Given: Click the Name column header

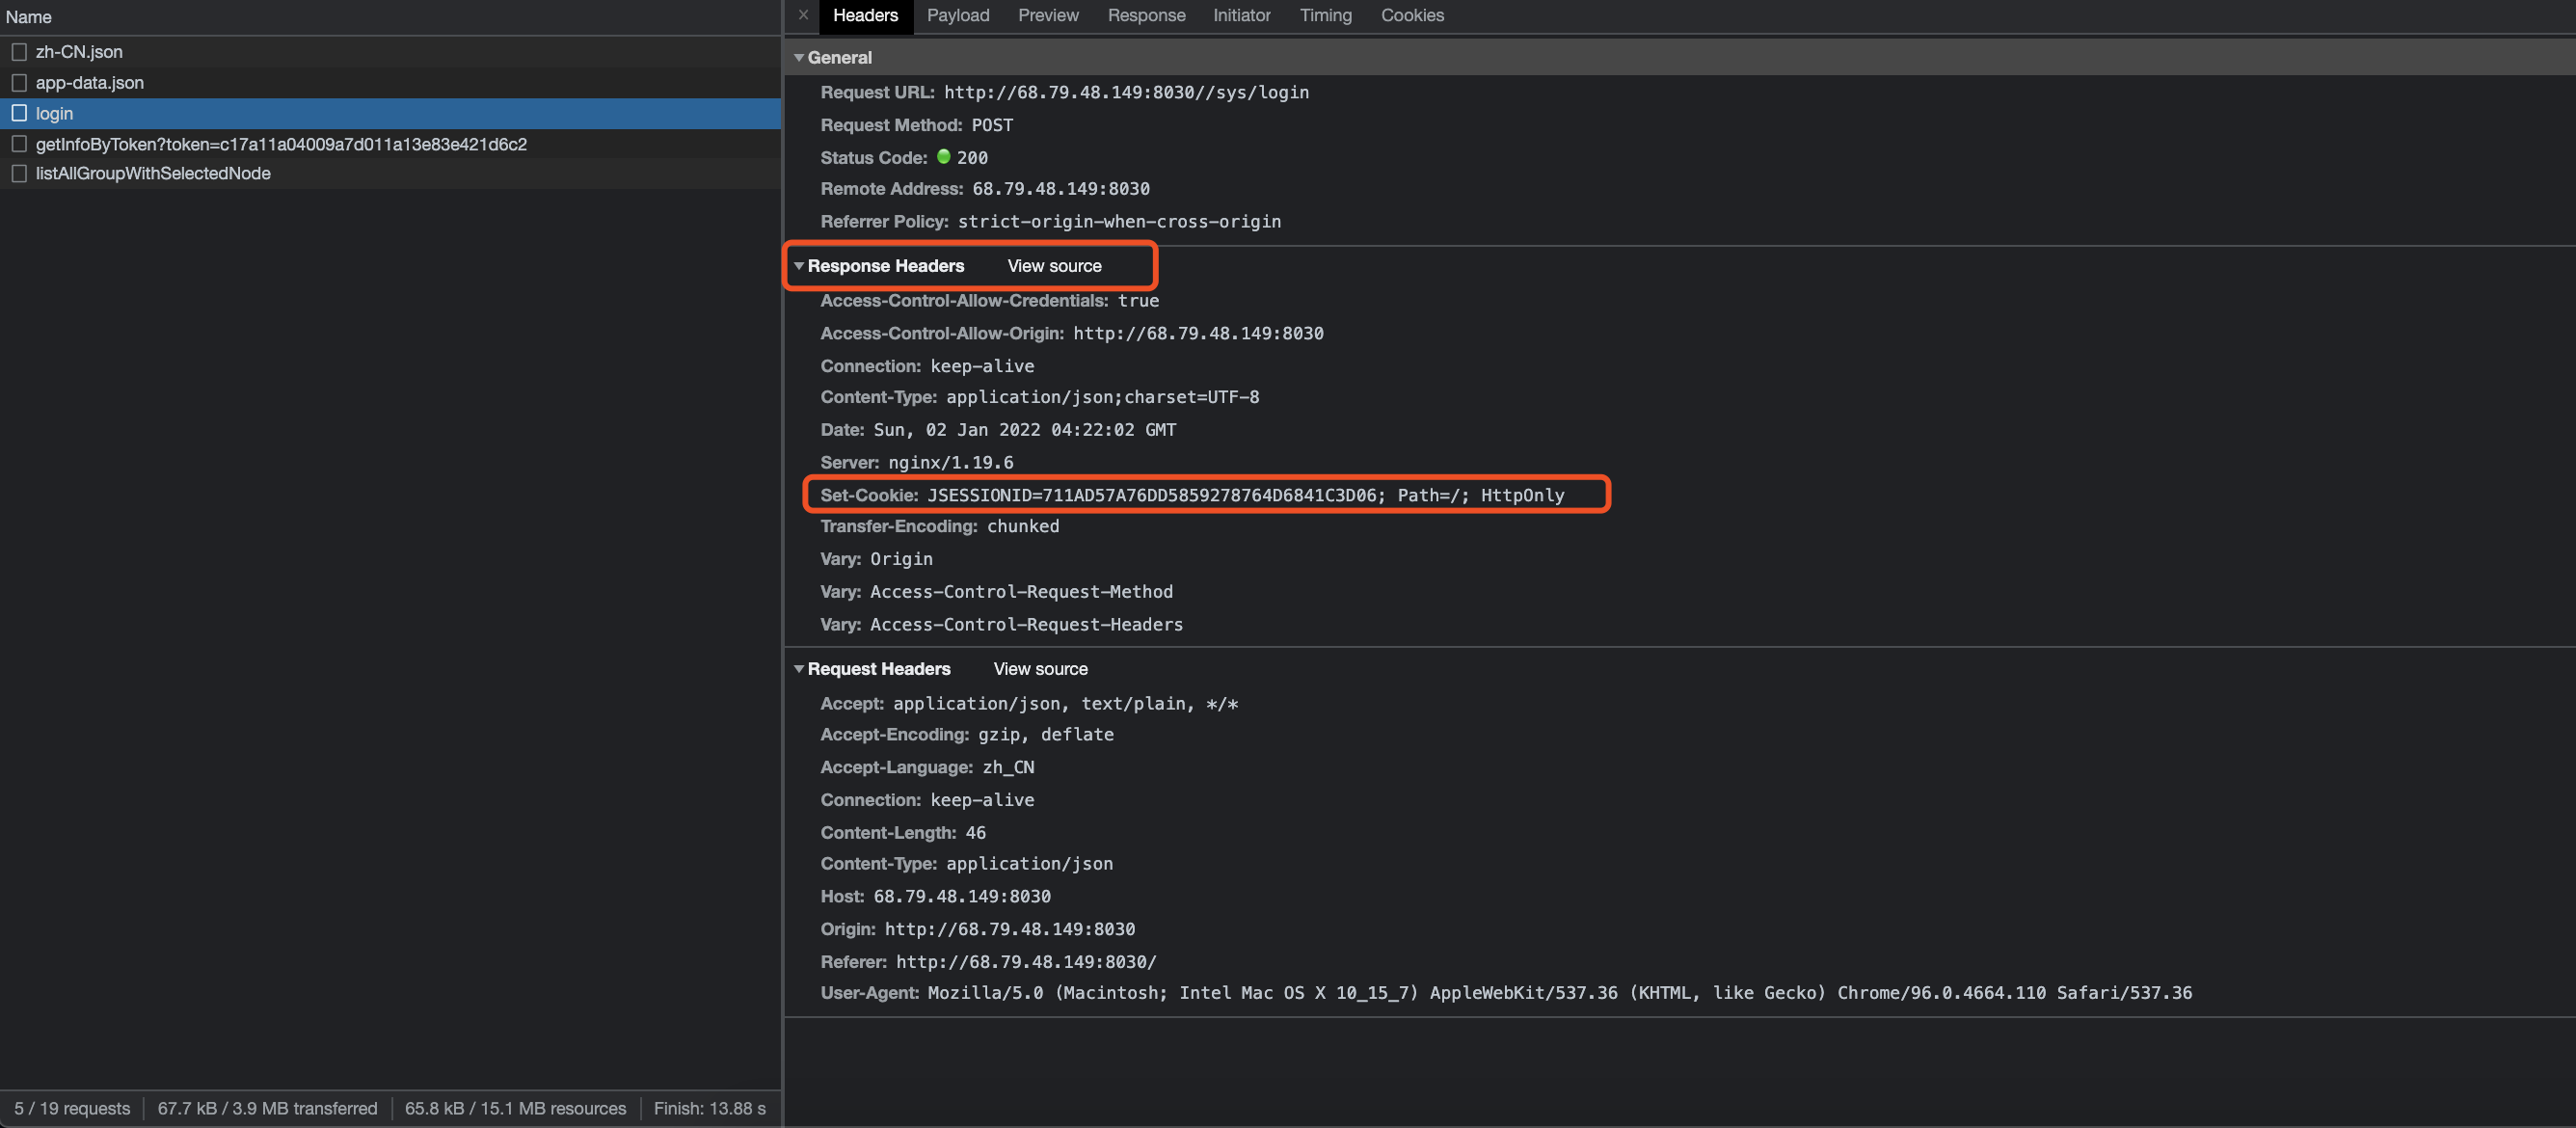Looking at the screenshot, I should 28,17.
